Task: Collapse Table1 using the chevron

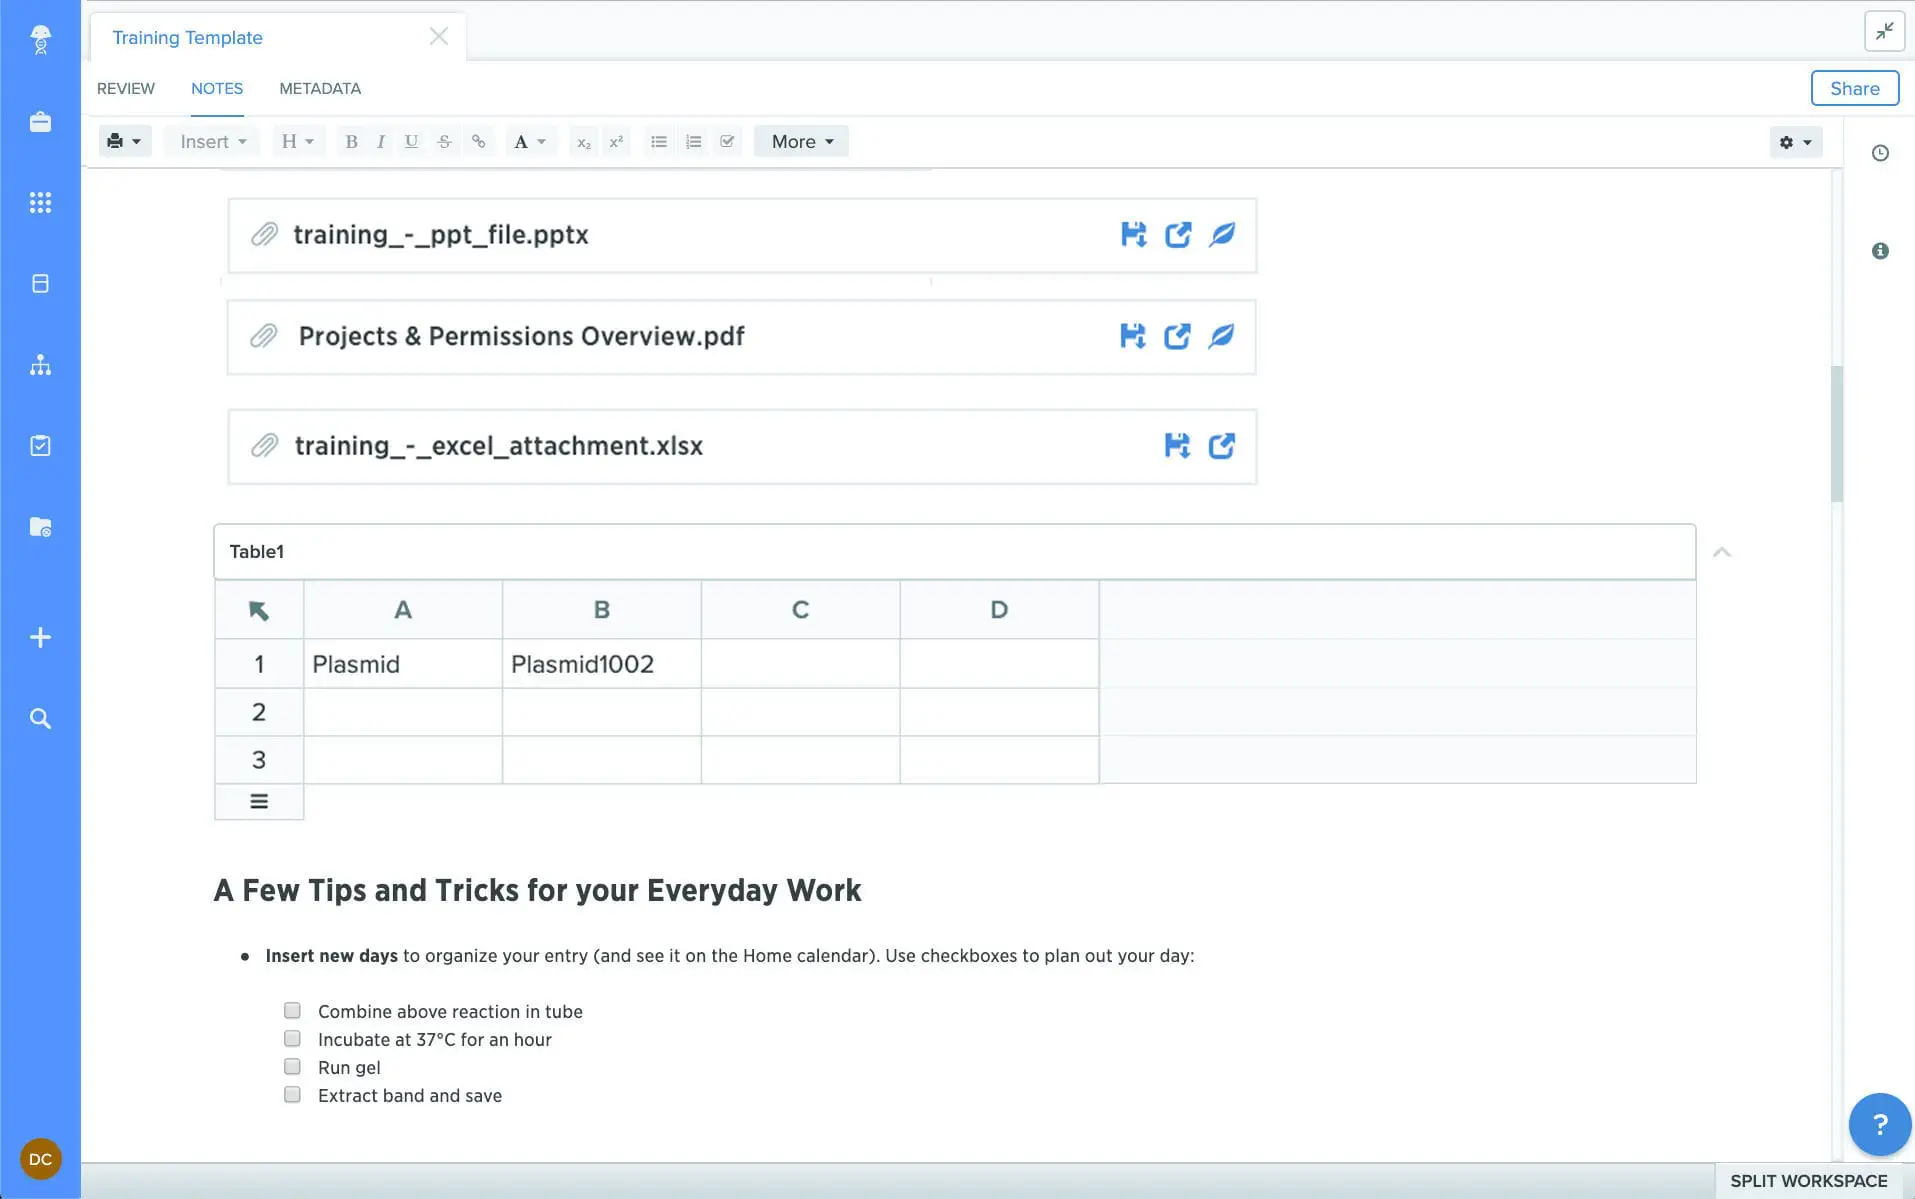Action: tap(1722, 552)
